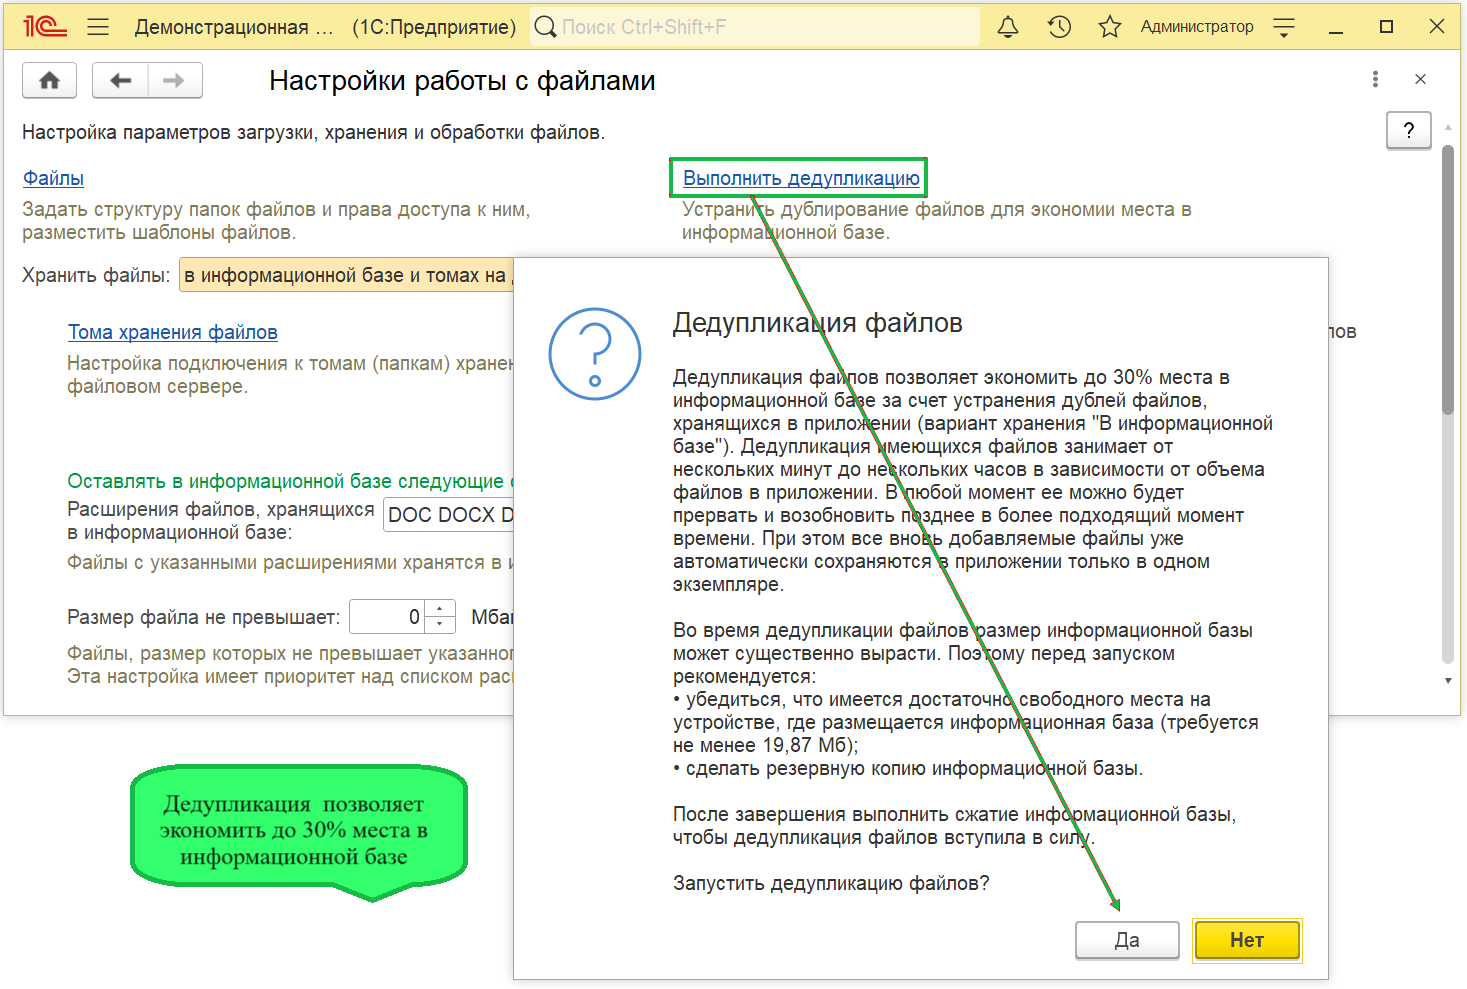Screen dimensions: 1467x989
Task: Open the main hamburger menu
Action: pos(98,27)
